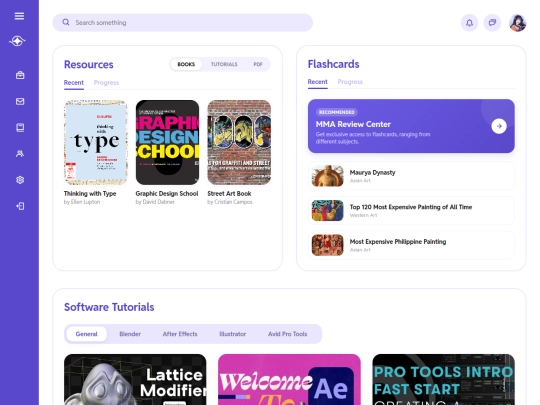Open the settings gear sidebar icon
Screen dimensions: 540x405
pos(20,180)
